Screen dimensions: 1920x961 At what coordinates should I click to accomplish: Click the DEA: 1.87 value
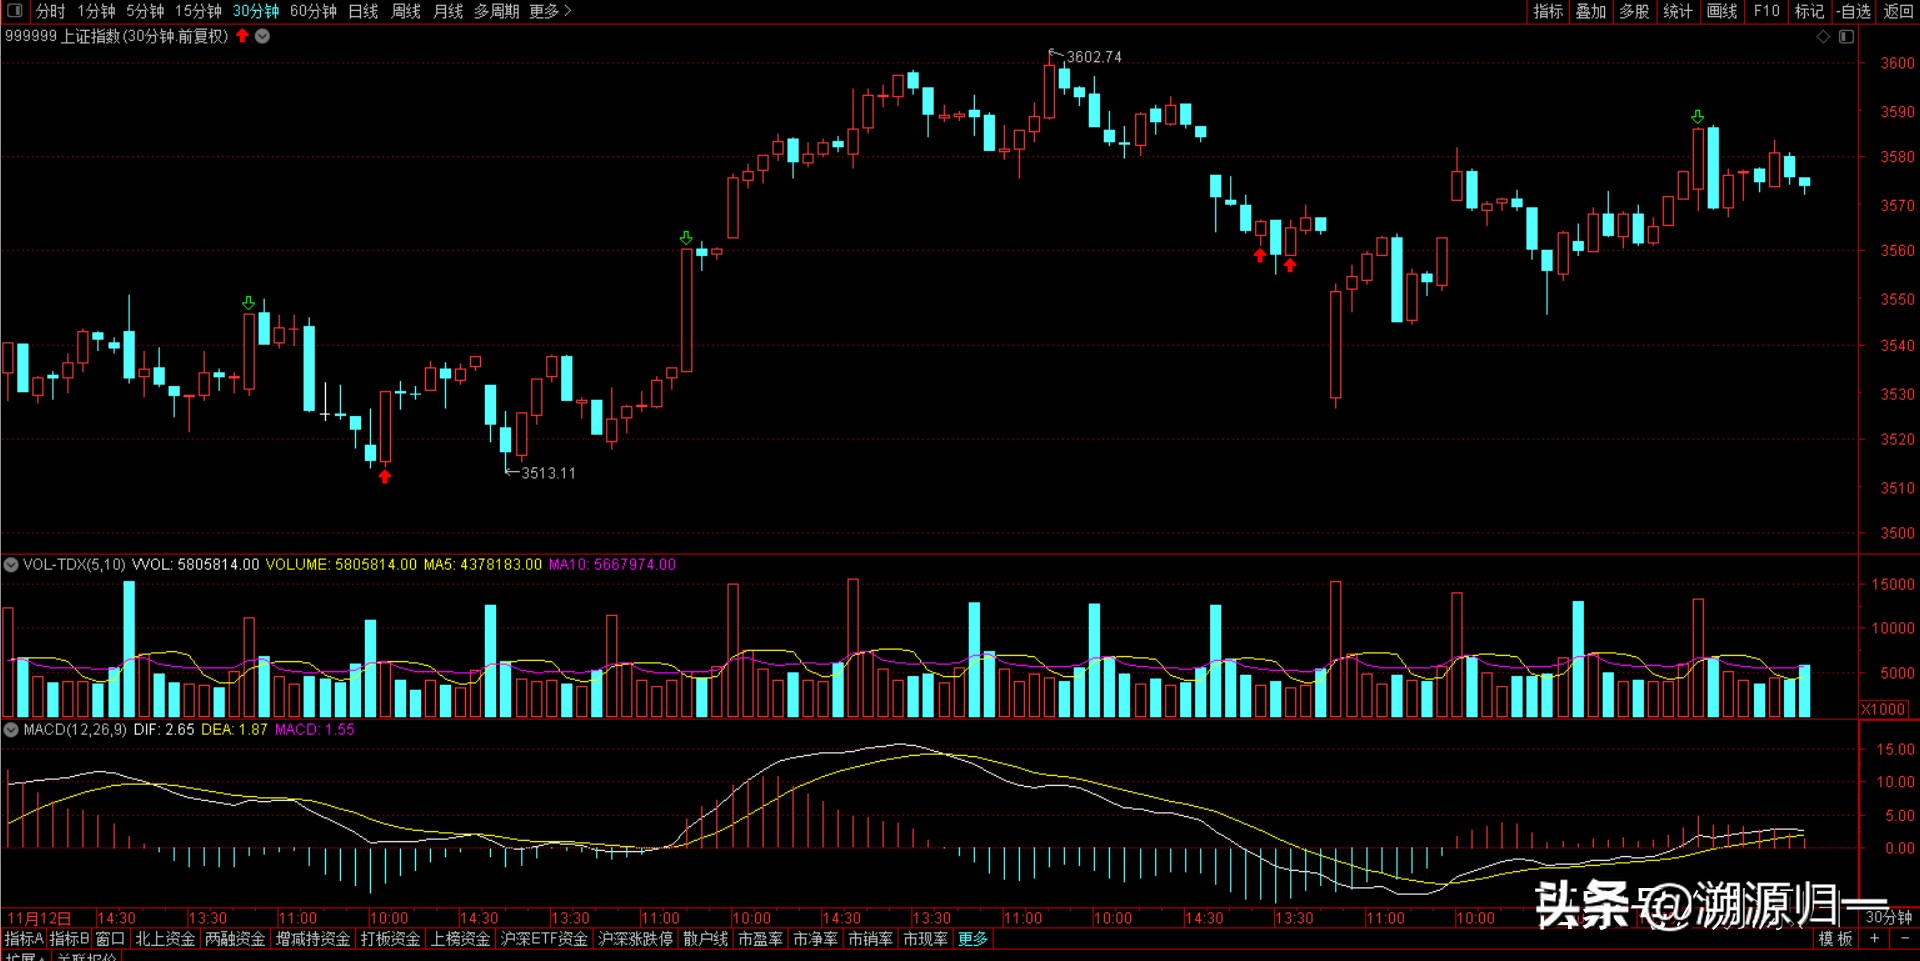click(235, 730)
